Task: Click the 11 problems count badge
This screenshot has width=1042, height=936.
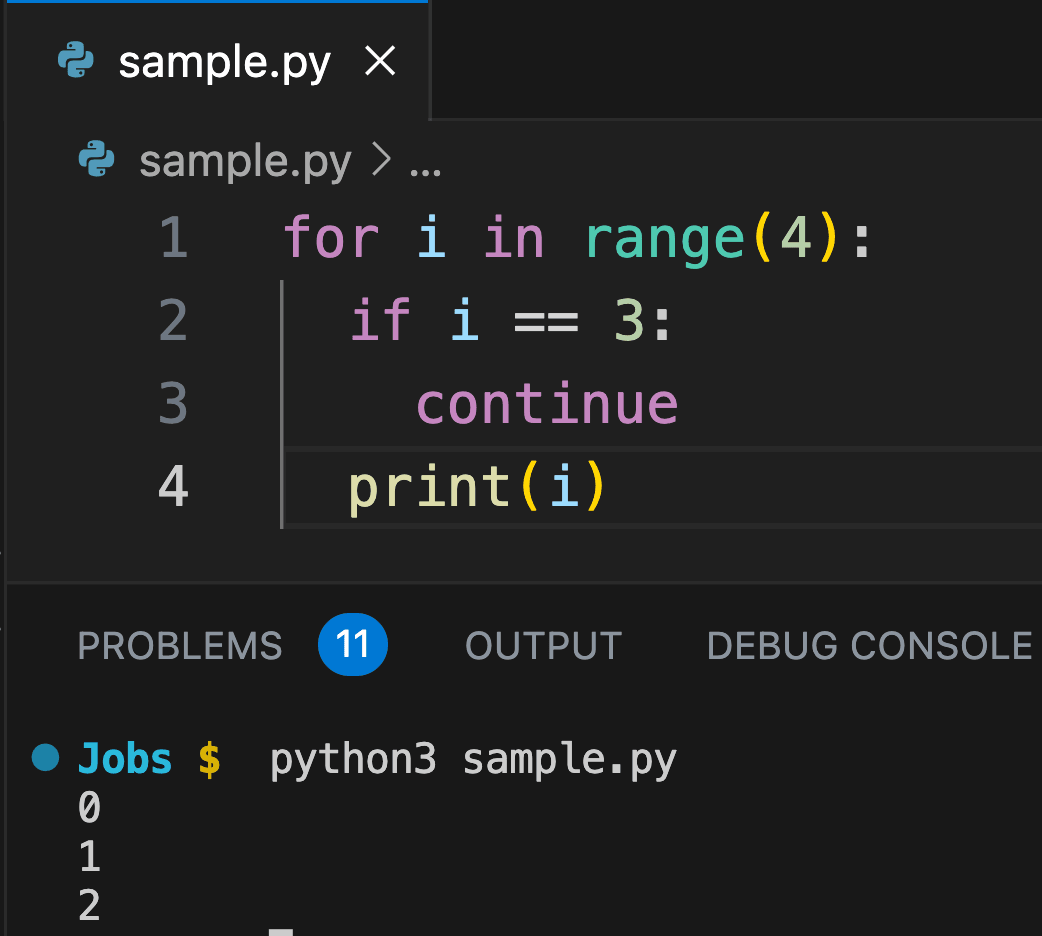Action: [x=352, y=646]
